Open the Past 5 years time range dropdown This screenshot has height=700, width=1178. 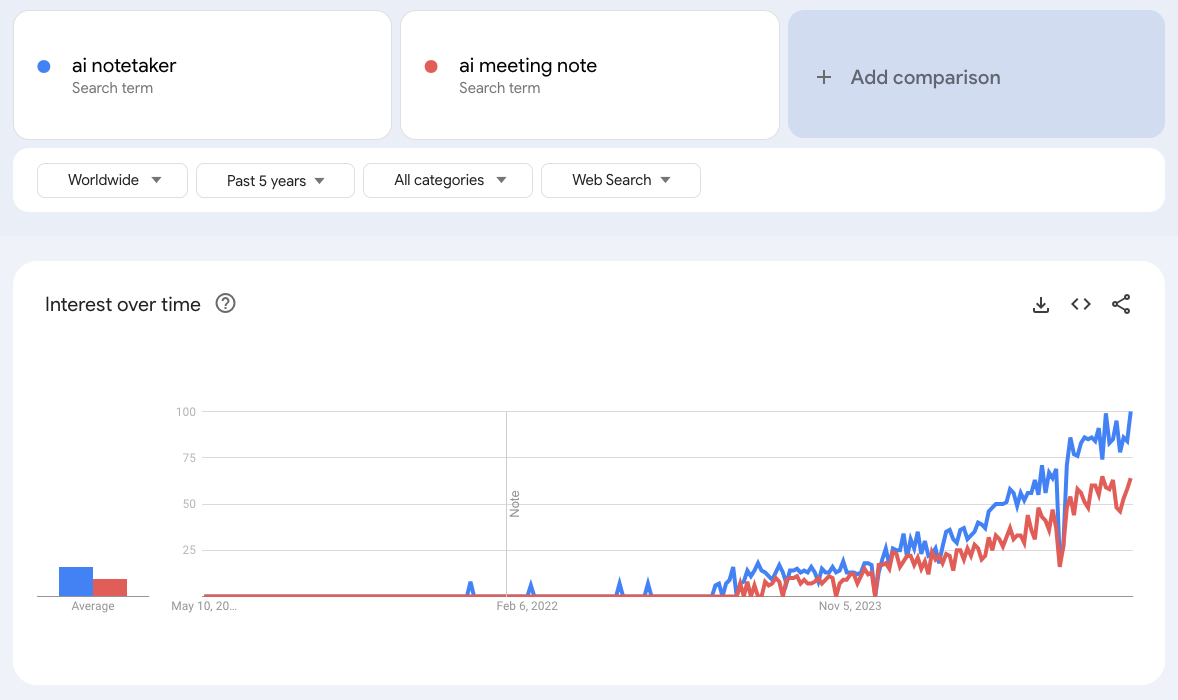pyautogui.click(x=275, y=181)
